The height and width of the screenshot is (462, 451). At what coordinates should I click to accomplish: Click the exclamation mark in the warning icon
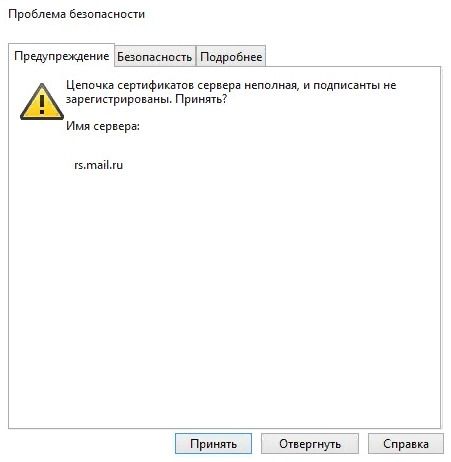pyautogui.click(x=42, y=105)
